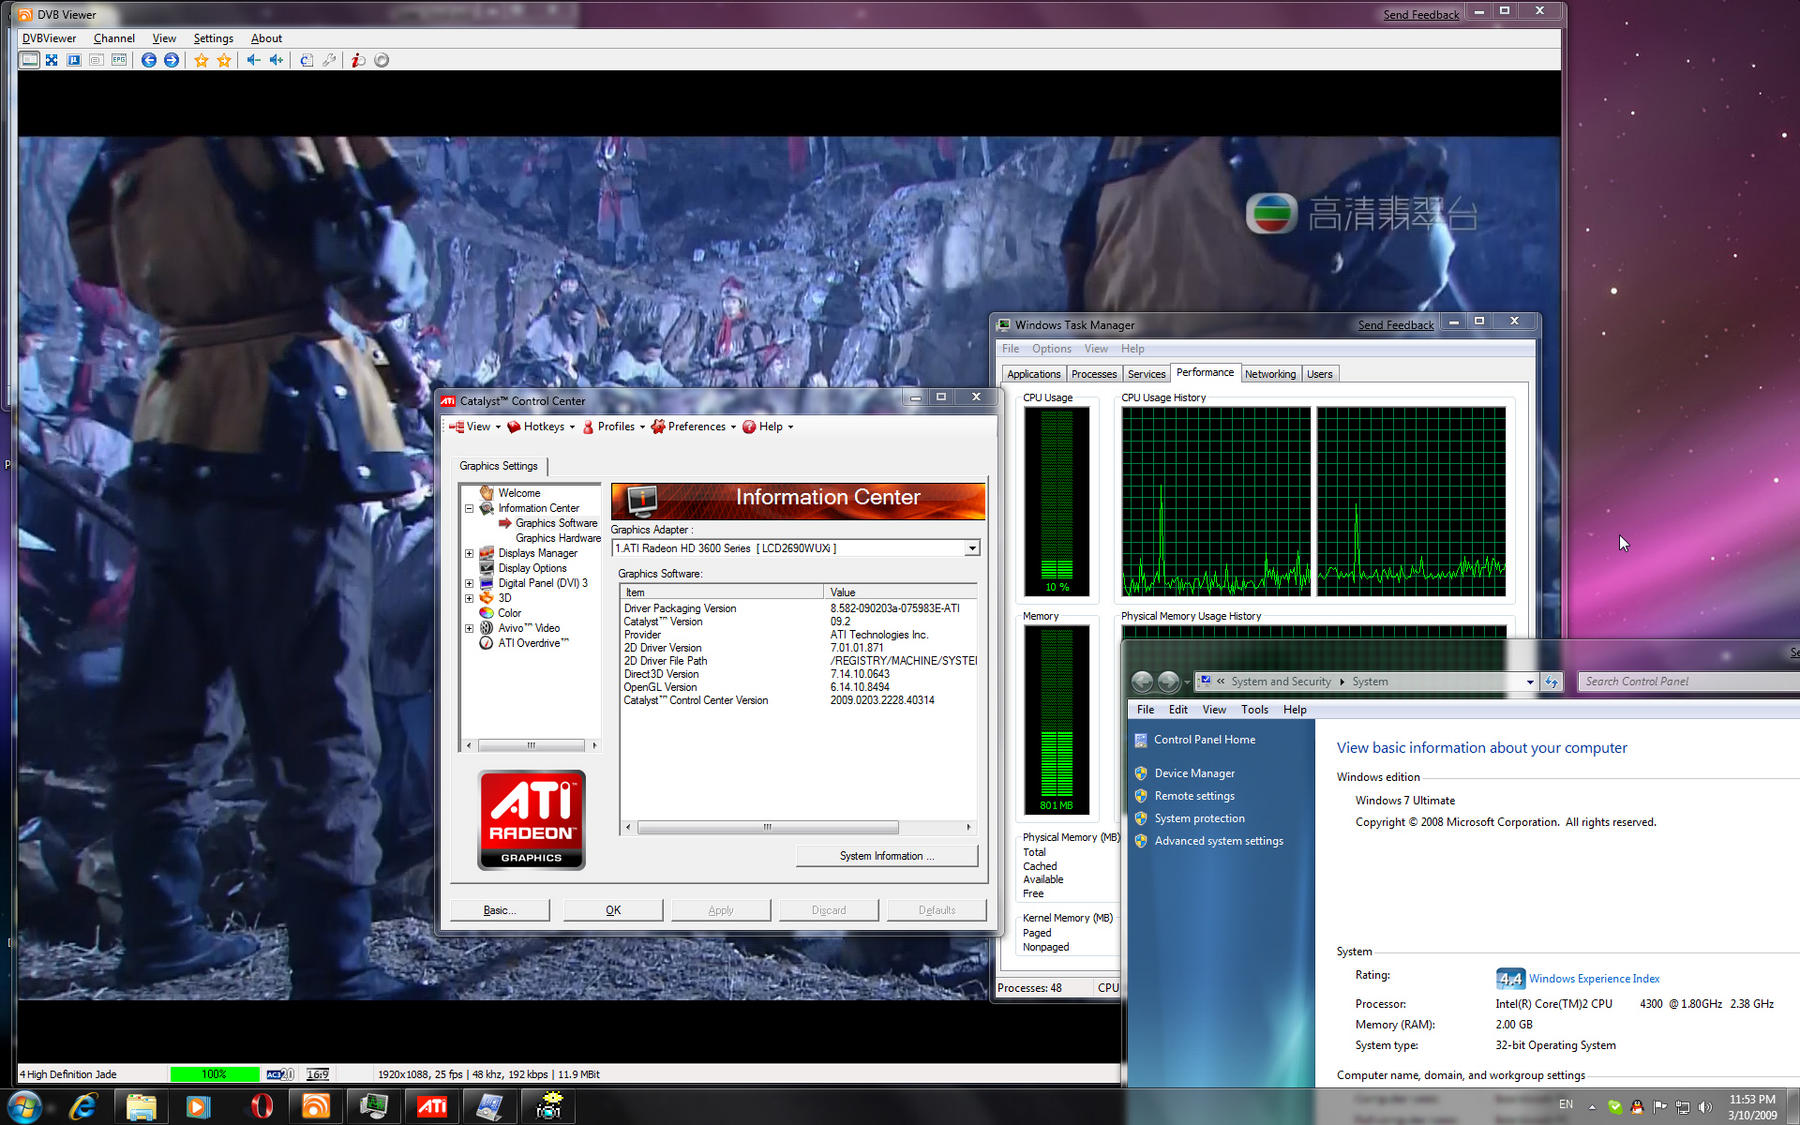Click the ATI Catalyst taskbar icon
This screenshot has width=1800, height=1125.
[432, 1106]
